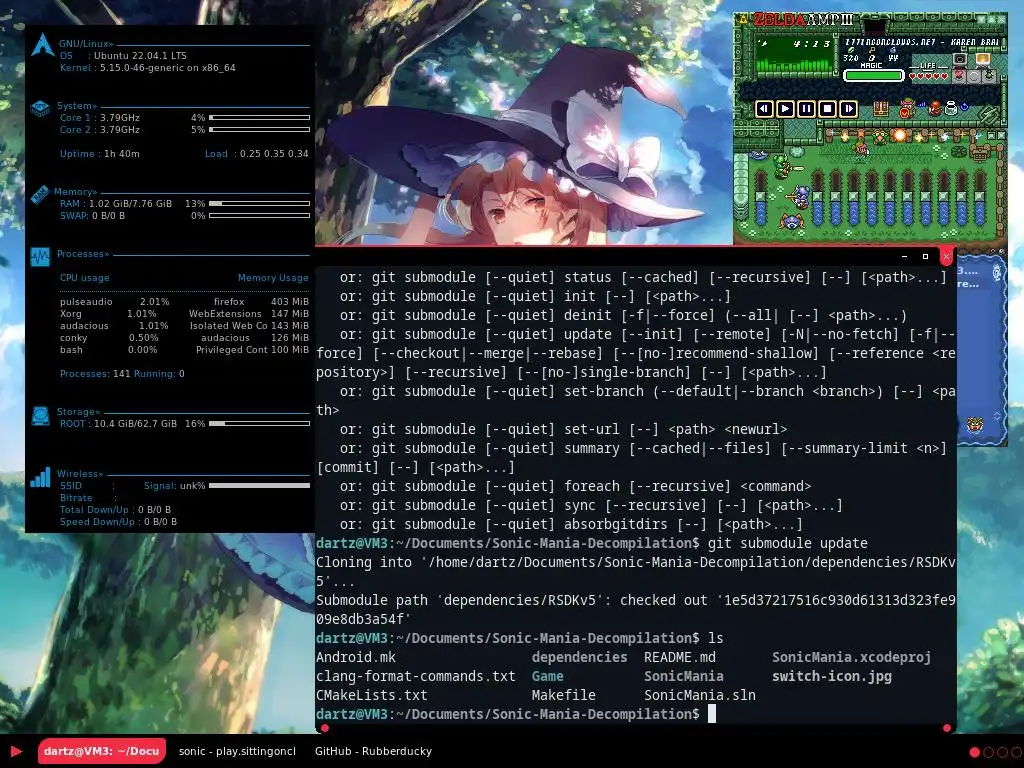Switch to the second workspace circle
Viewport: 1024px width, 768px height.
click(988, 752)
